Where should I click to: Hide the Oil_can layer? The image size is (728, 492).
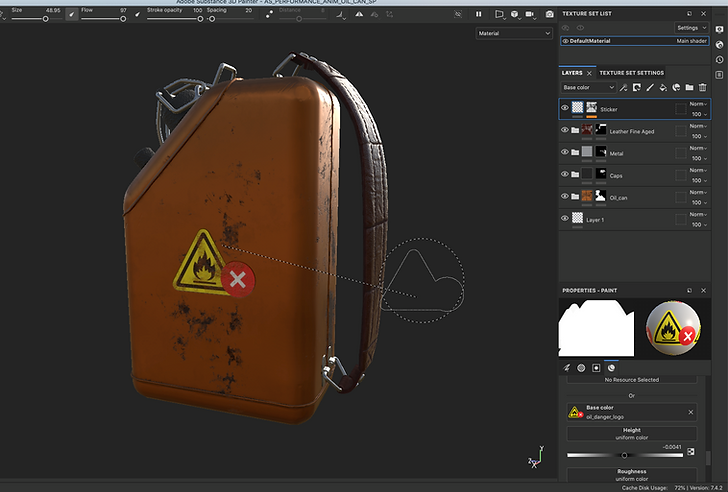point(565,196)
